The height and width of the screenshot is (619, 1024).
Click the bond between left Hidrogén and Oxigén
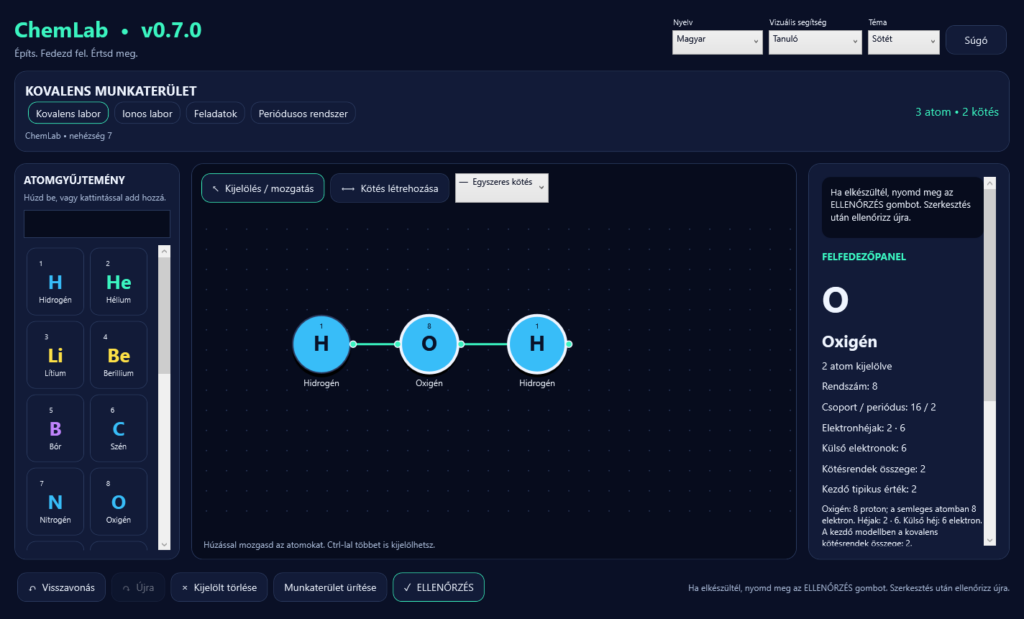(x=376, y=344)
